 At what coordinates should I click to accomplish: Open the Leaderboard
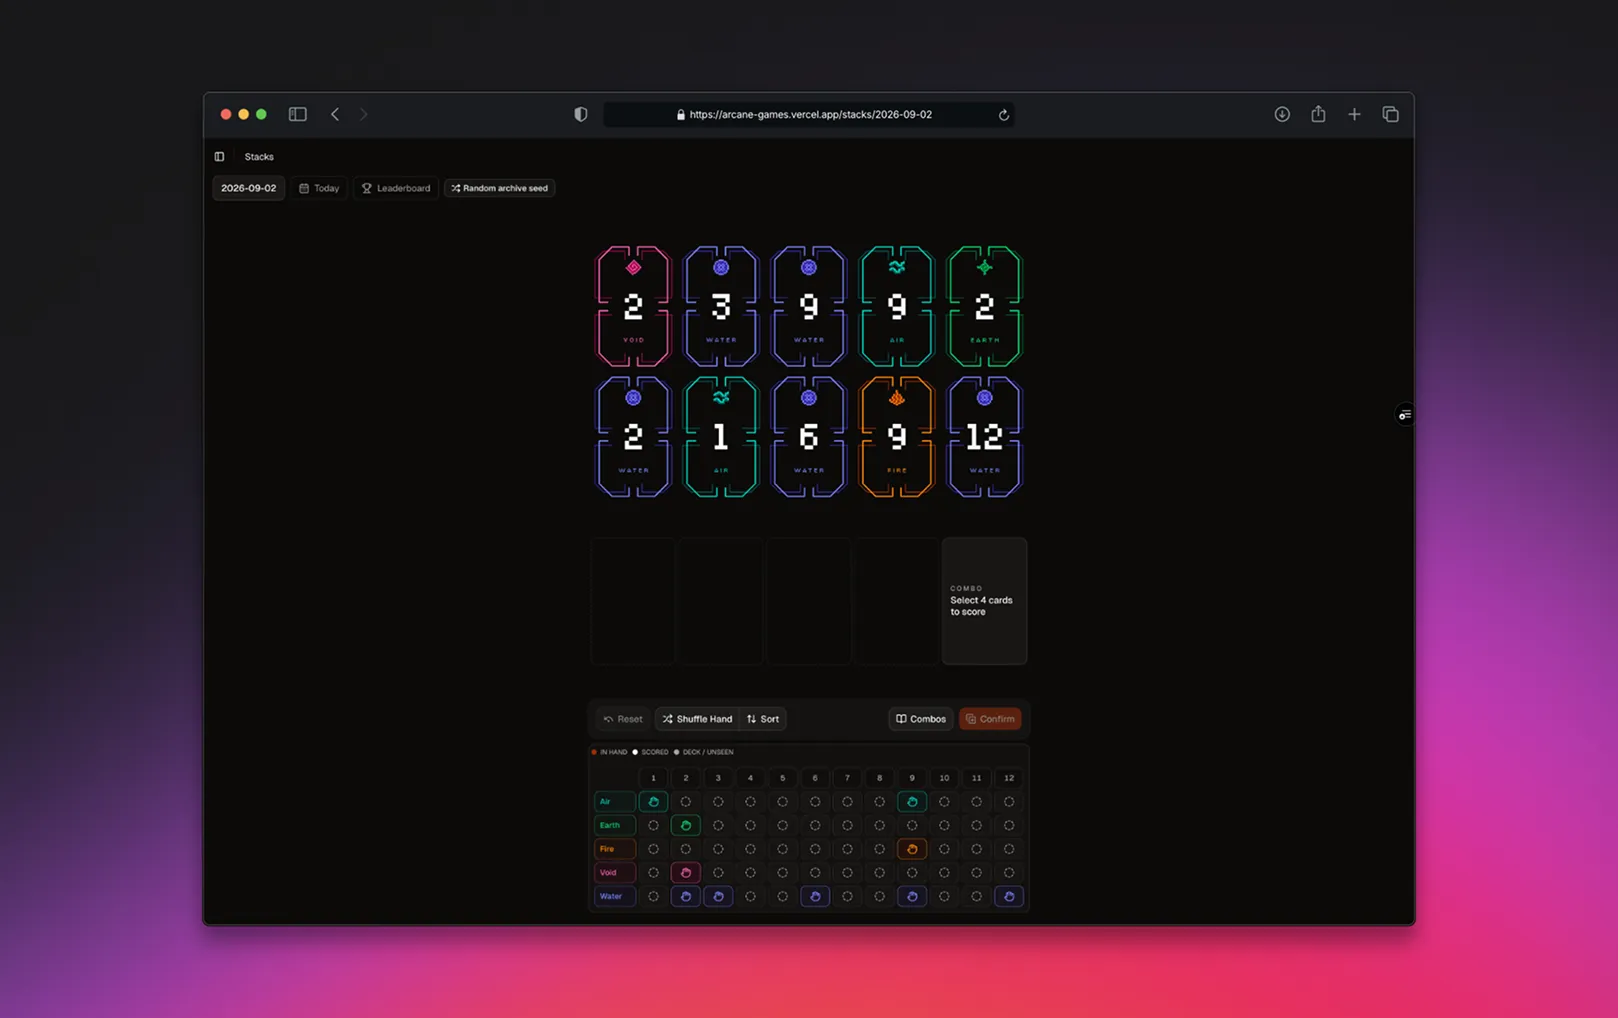pyautogui.click(x=396, y=188)
